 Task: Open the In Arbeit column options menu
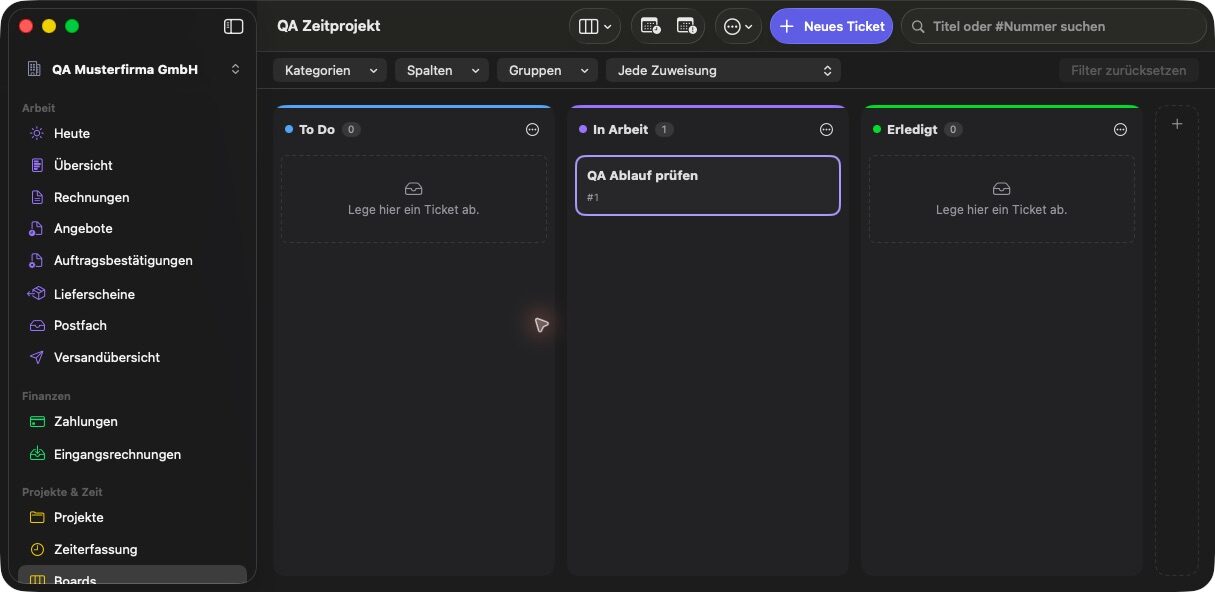tap(826, 129)
